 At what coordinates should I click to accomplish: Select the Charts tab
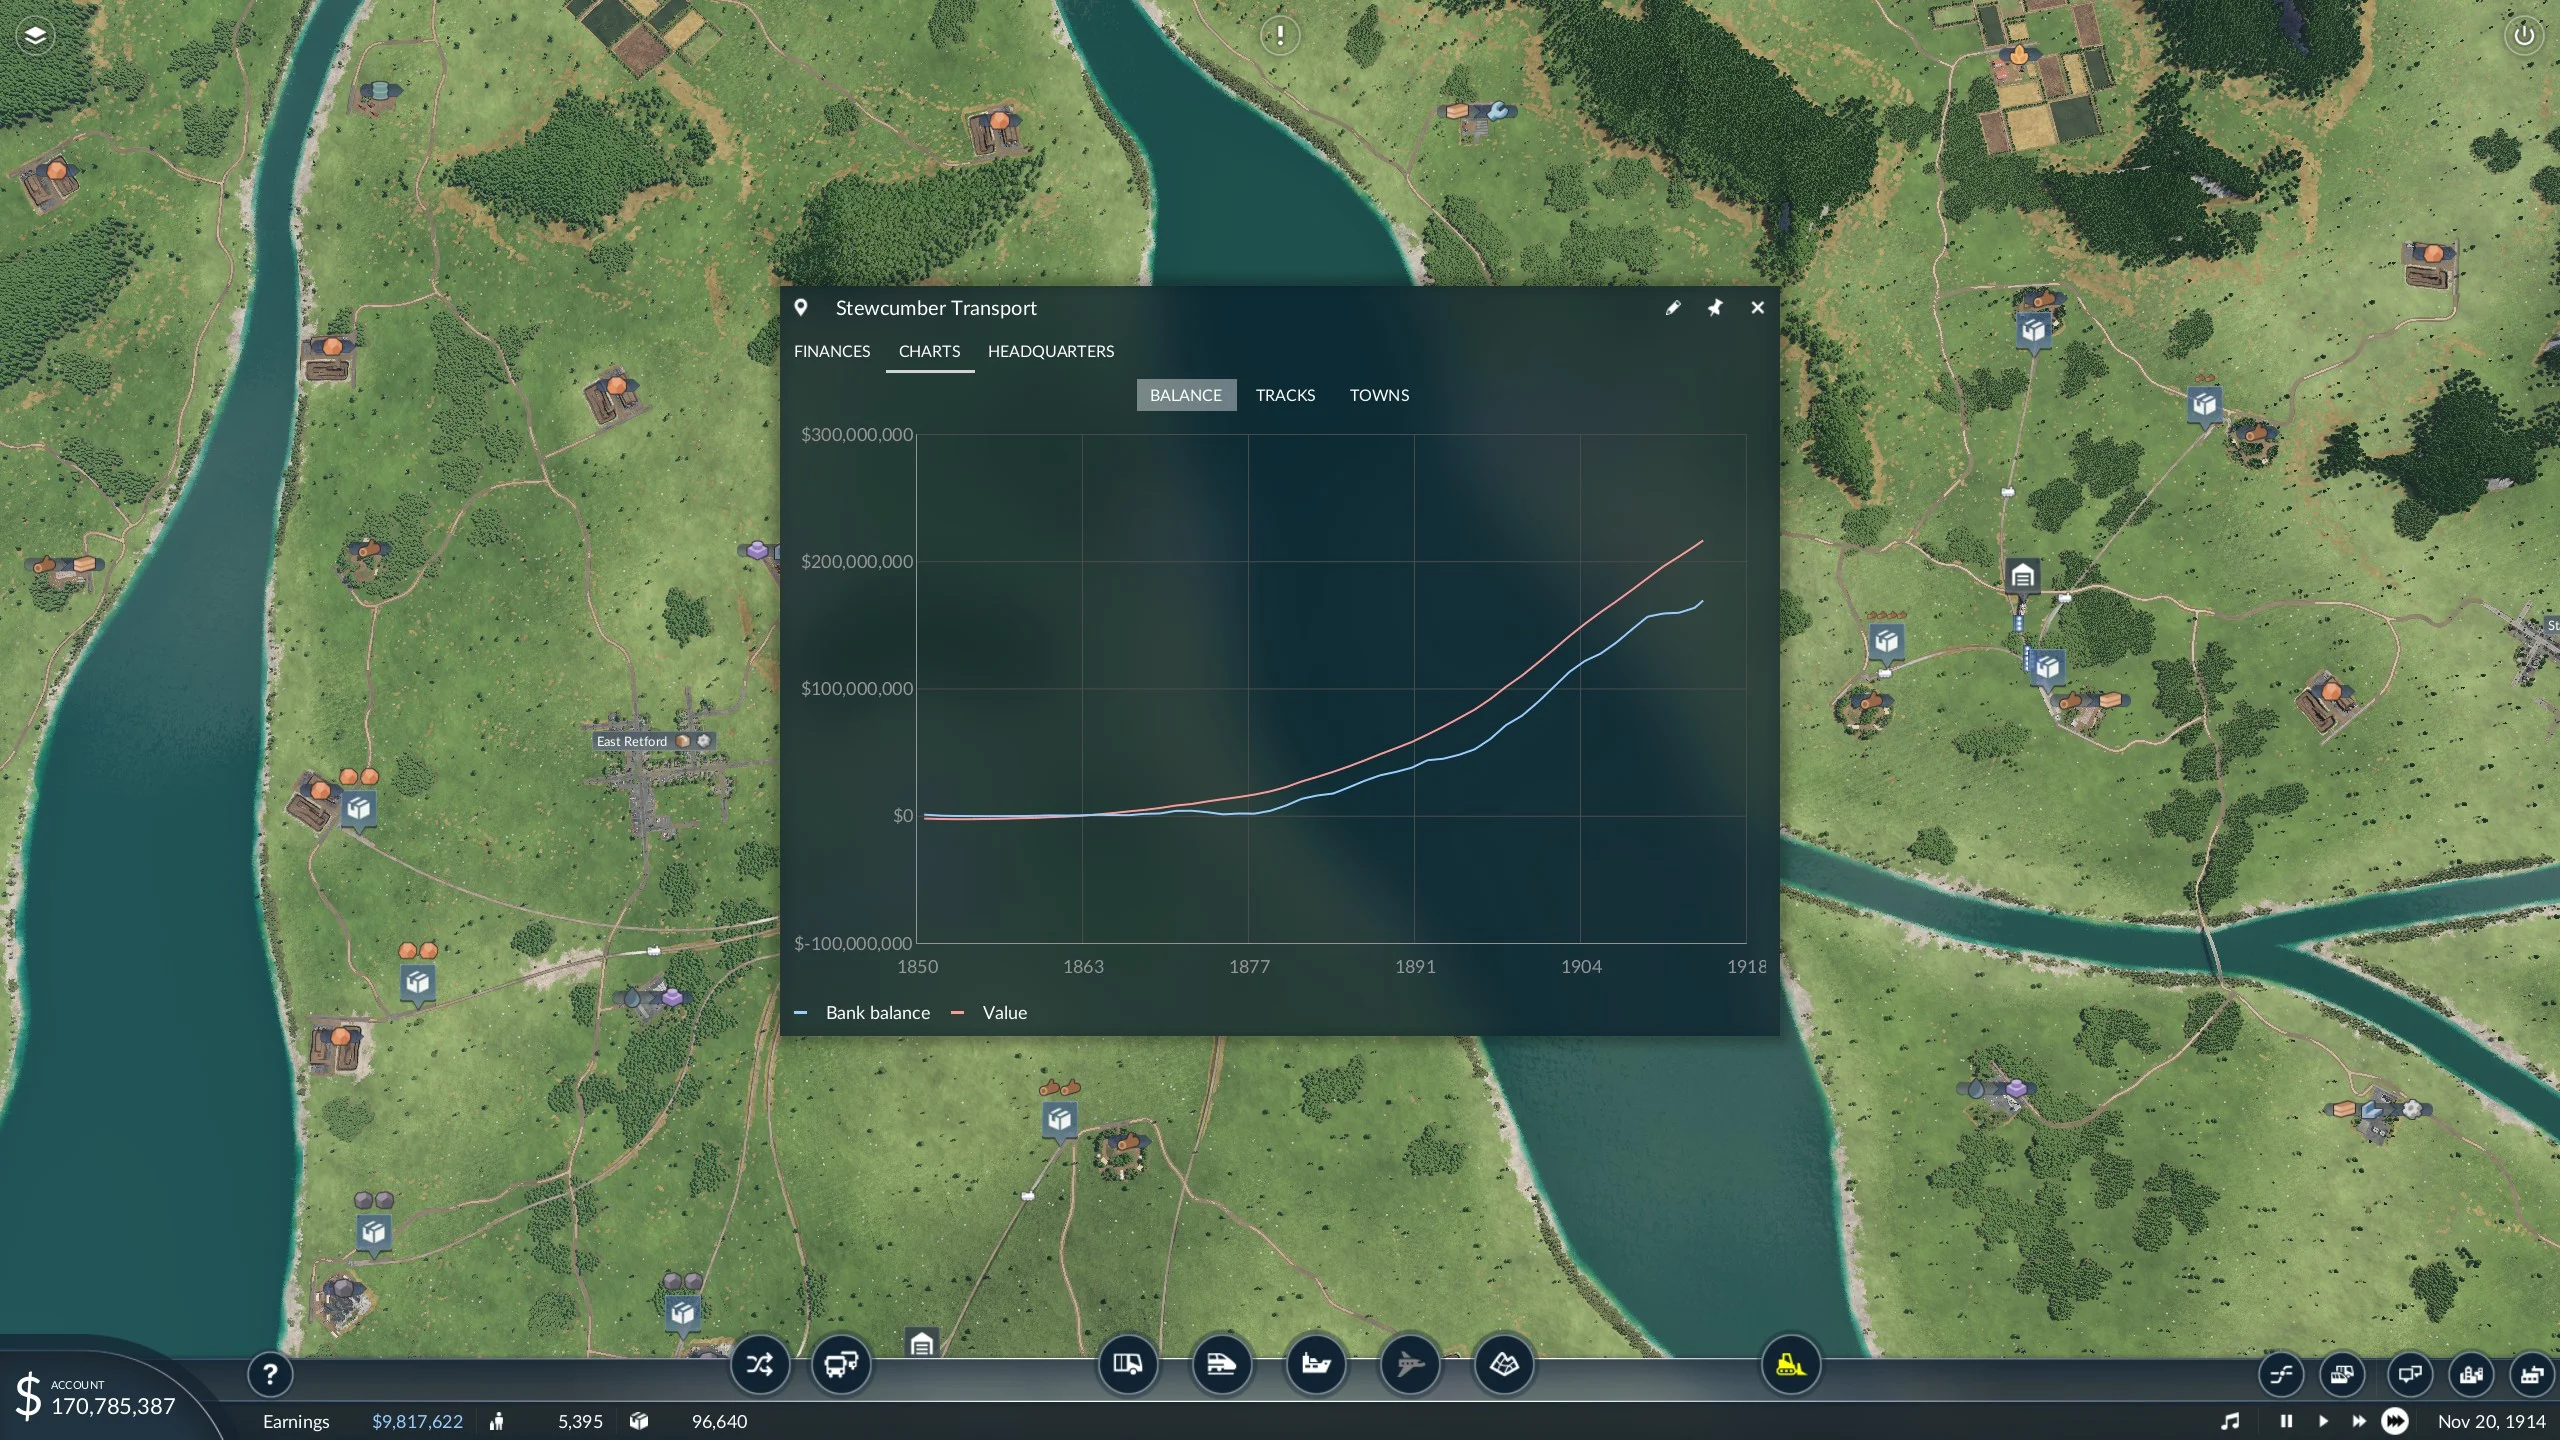tap(929, 351)
